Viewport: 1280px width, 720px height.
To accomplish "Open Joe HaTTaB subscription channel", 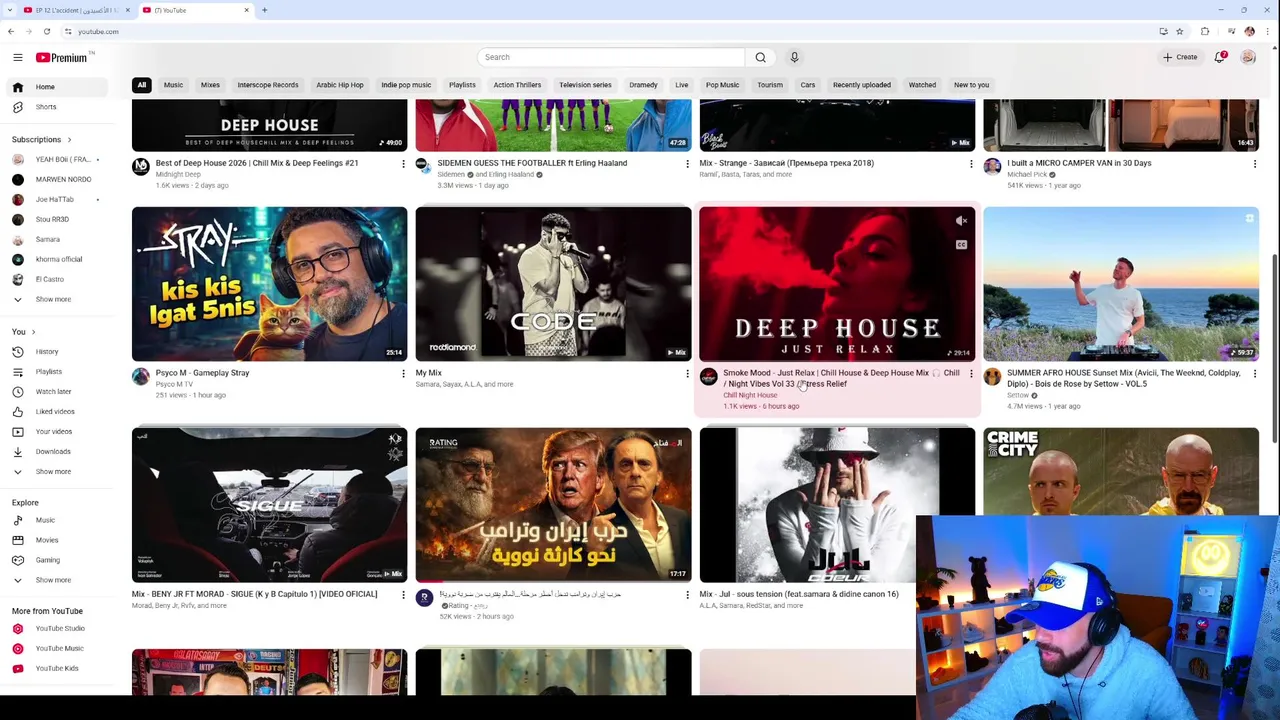I will click(57, 199).
